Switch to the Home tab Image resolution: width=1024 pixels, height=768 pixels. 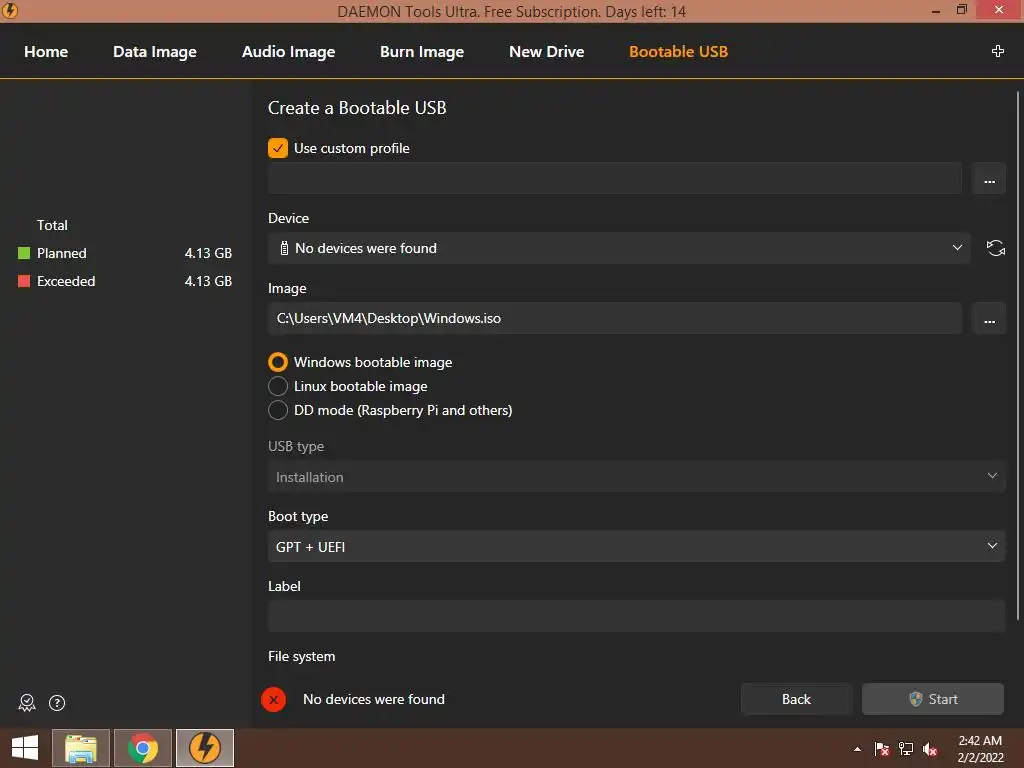click(46, 52)
